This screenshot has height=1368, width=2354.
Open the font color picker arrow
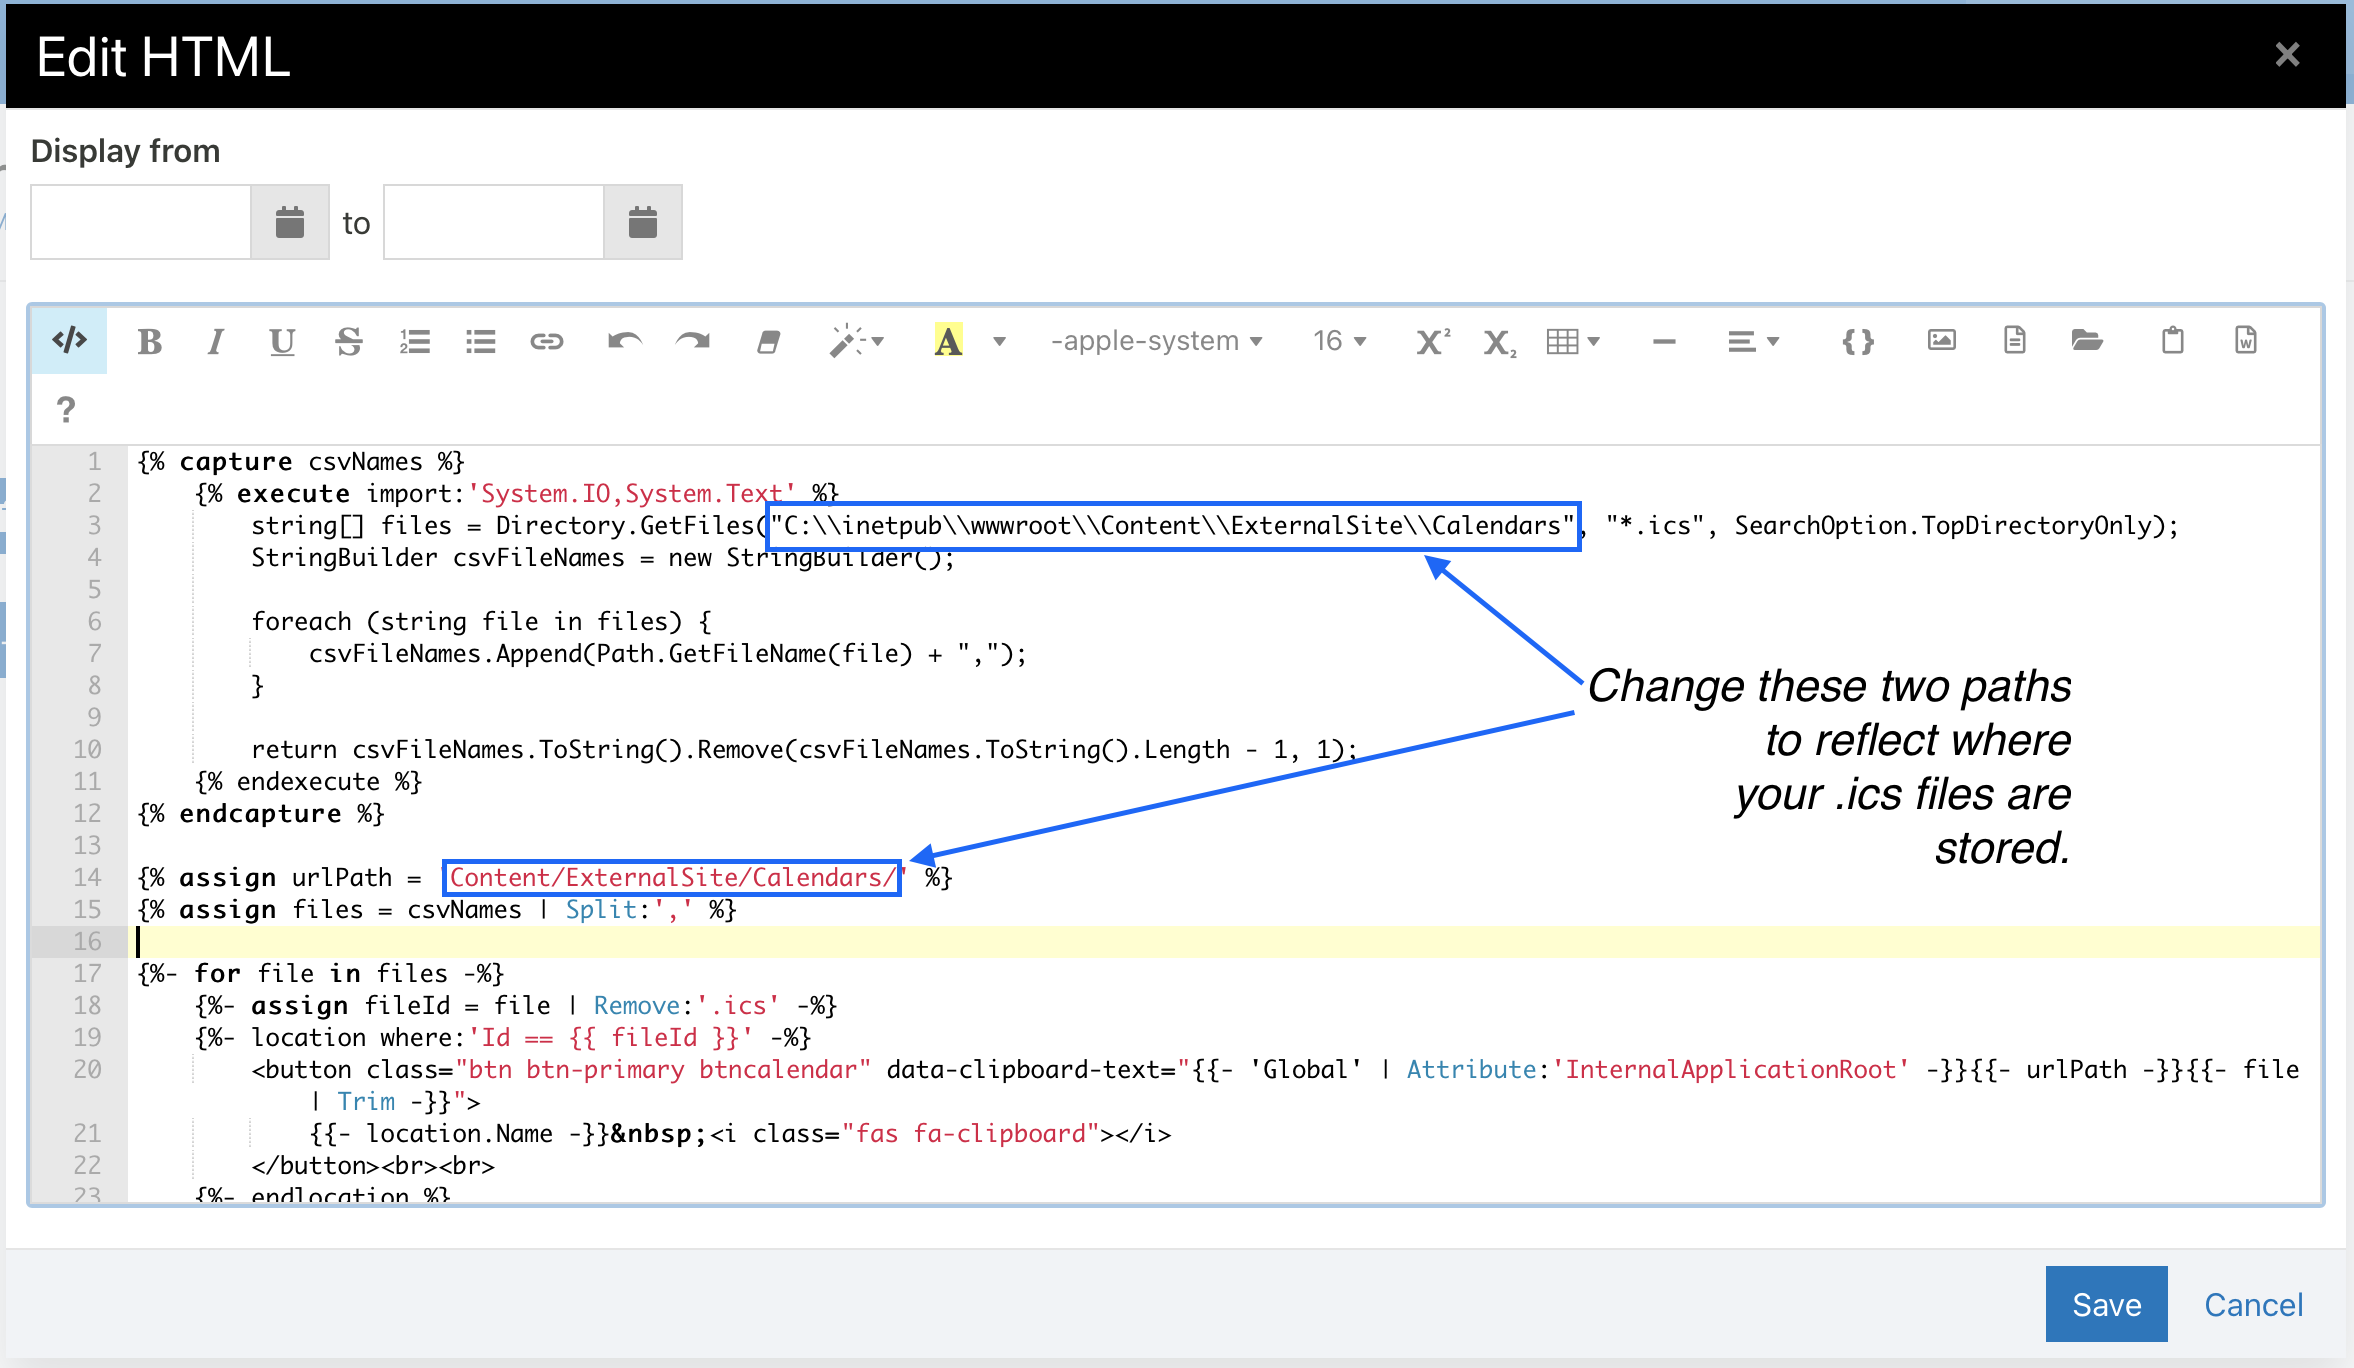[999, 342]
